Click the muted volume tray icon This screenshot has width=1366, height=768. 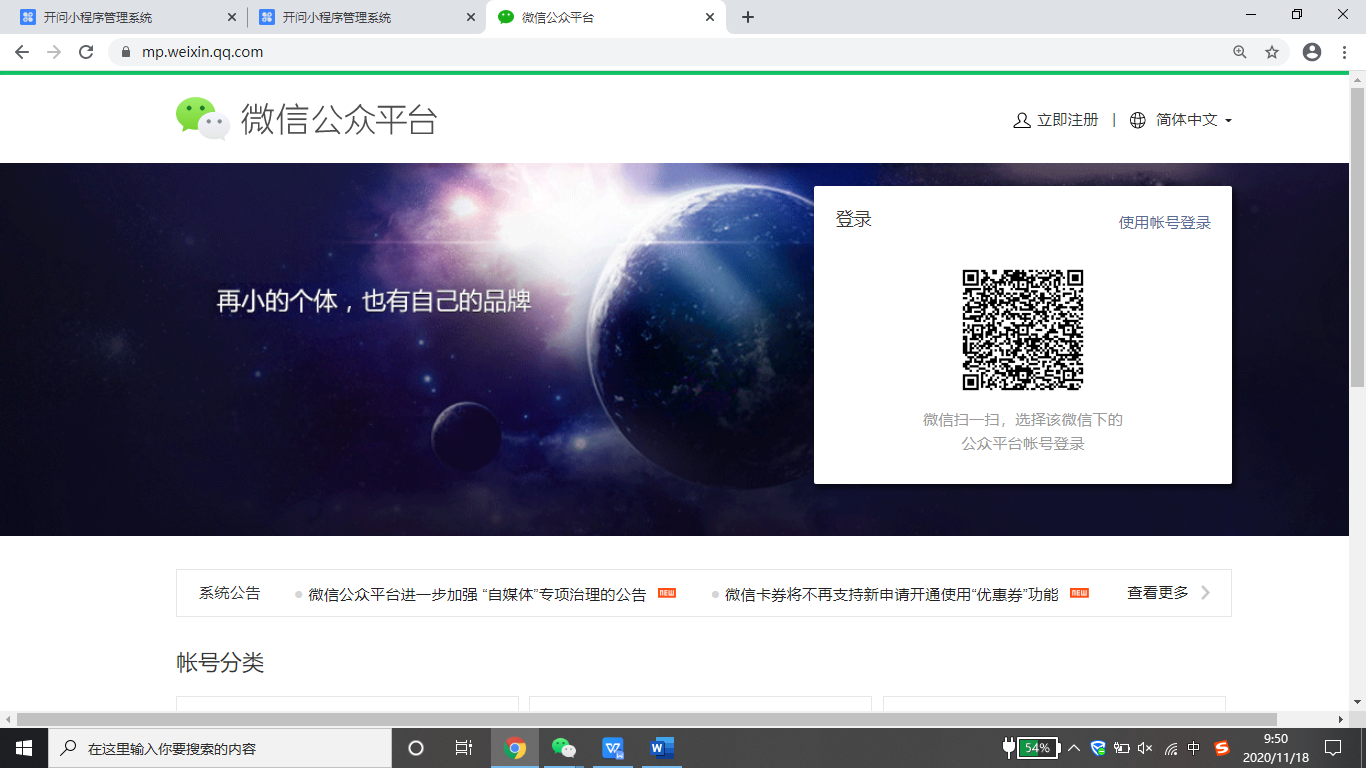[x=1146, y=748]
